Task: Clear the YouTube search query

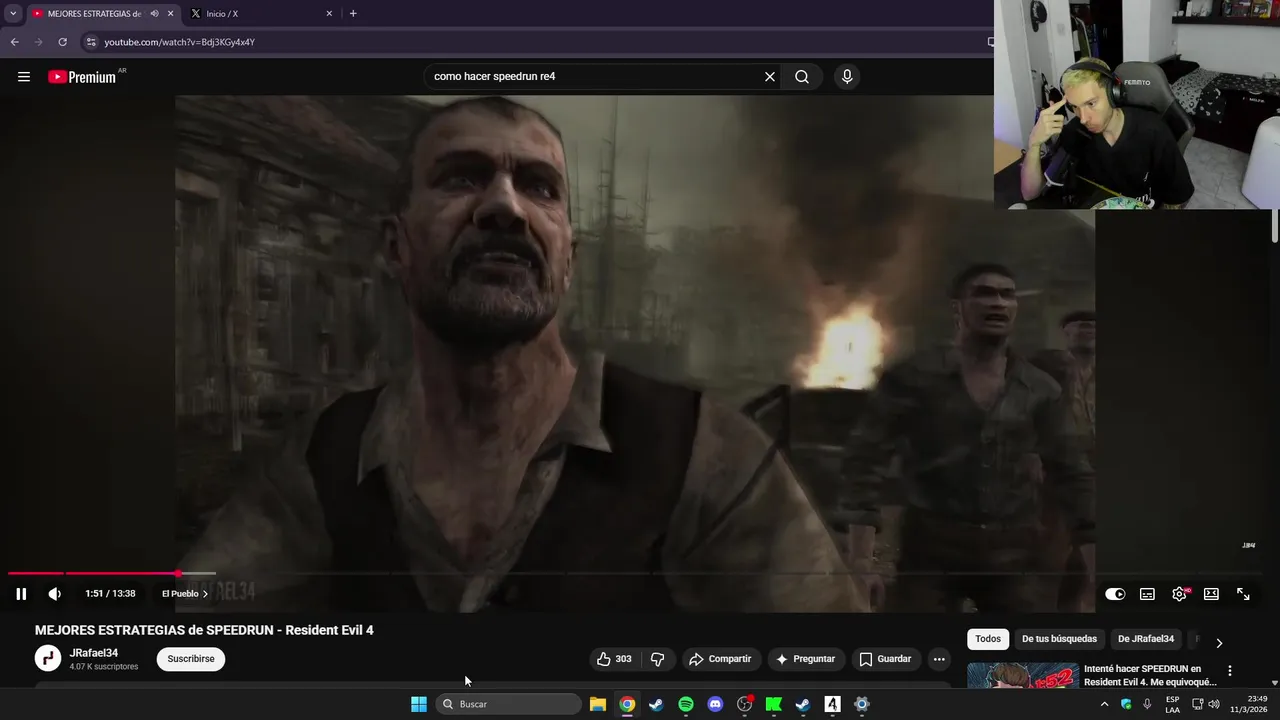Action: [x=770, y=77]
